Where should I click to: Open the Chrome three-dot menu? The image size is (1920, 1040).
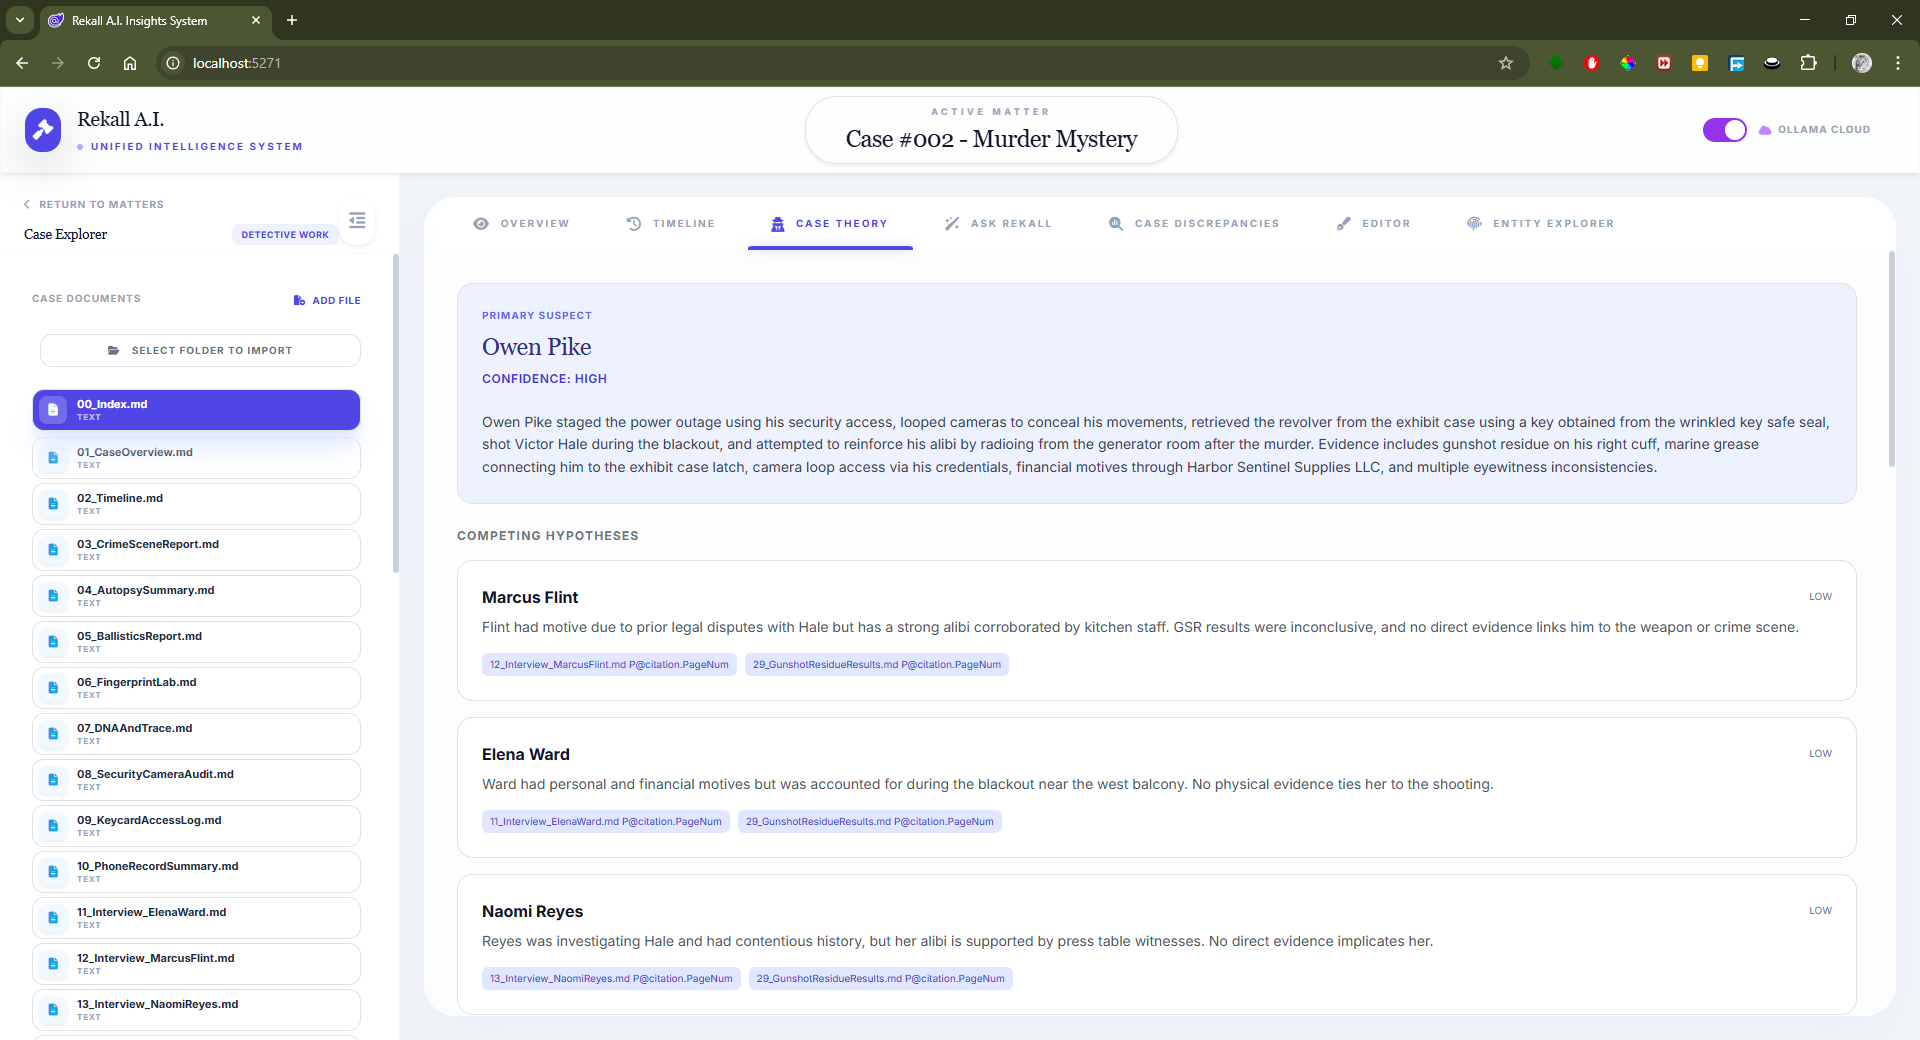(1898, 63)
